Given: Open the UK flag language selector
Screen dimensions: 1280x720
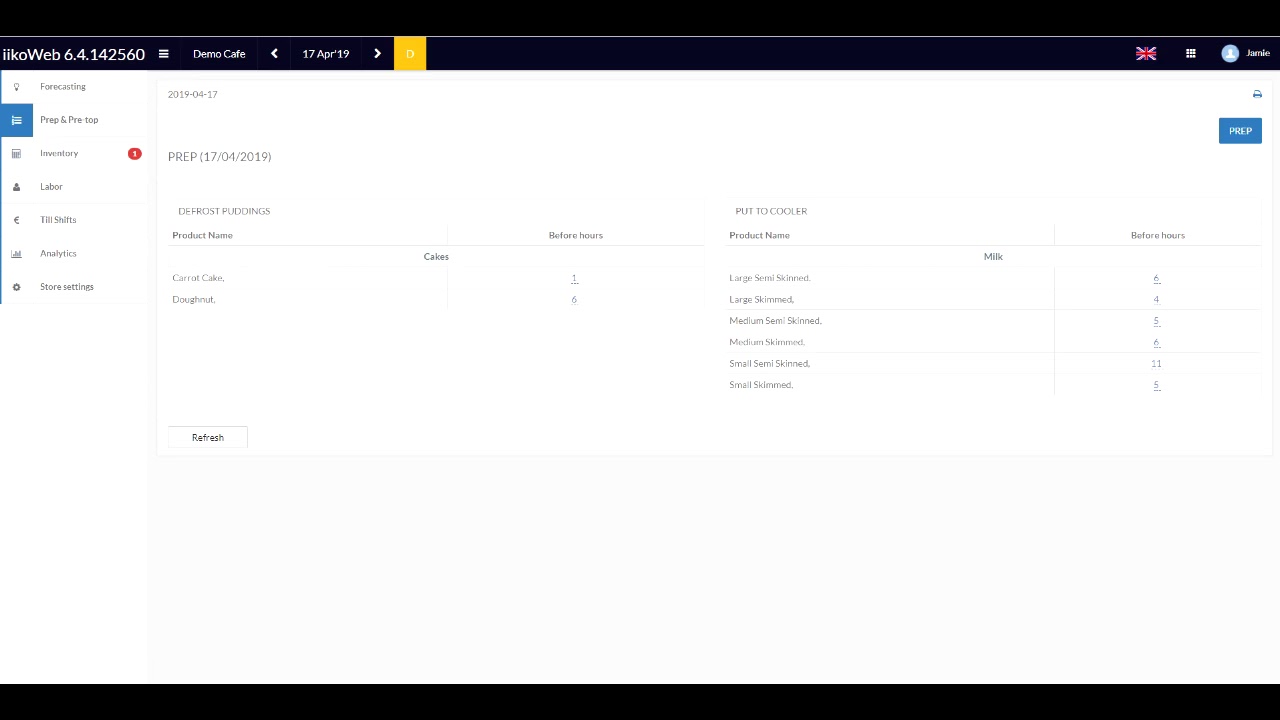Looking at the screenshot, I should 1146,54.
